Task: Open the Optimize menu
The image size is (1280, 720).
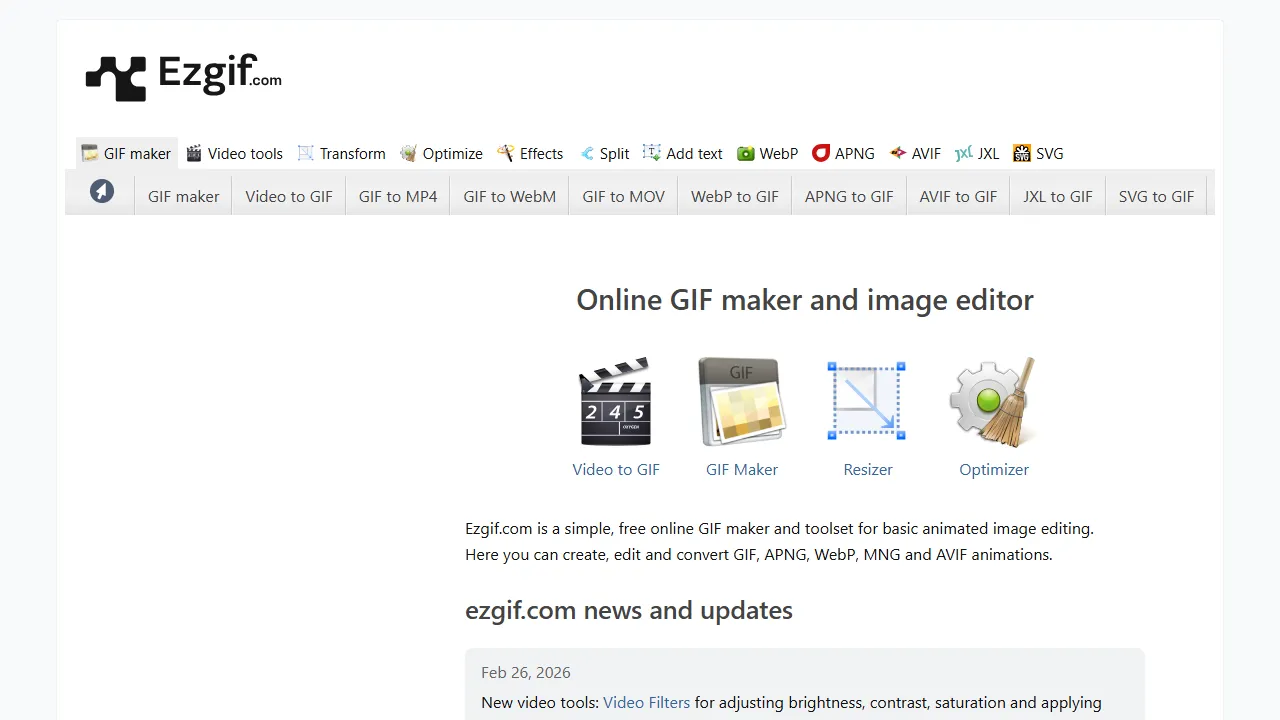Action: (441, 153)
